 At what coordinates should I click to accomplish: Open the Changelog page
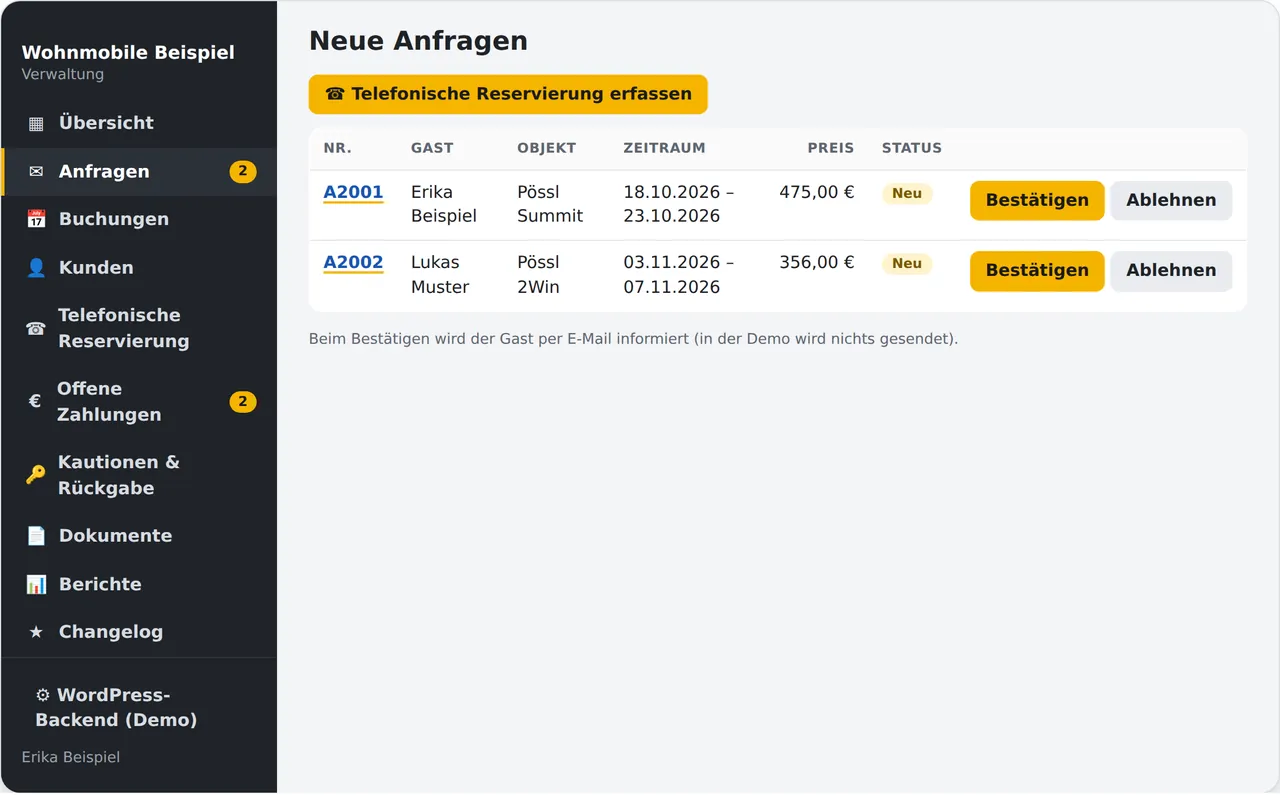click(139, 632)
